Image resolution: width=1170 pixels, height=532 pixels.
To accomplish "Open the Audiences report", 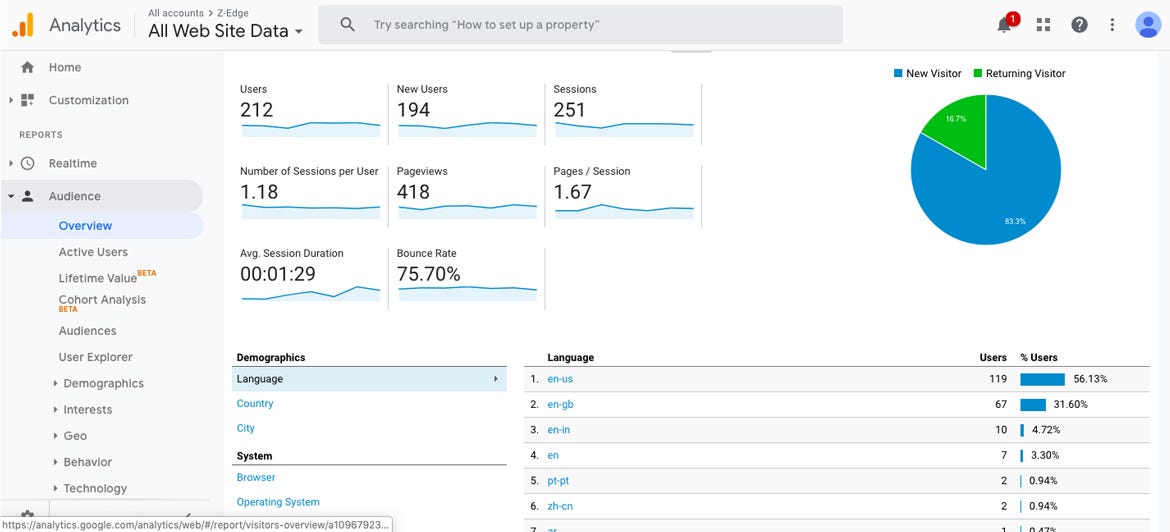I will [87, 331].
